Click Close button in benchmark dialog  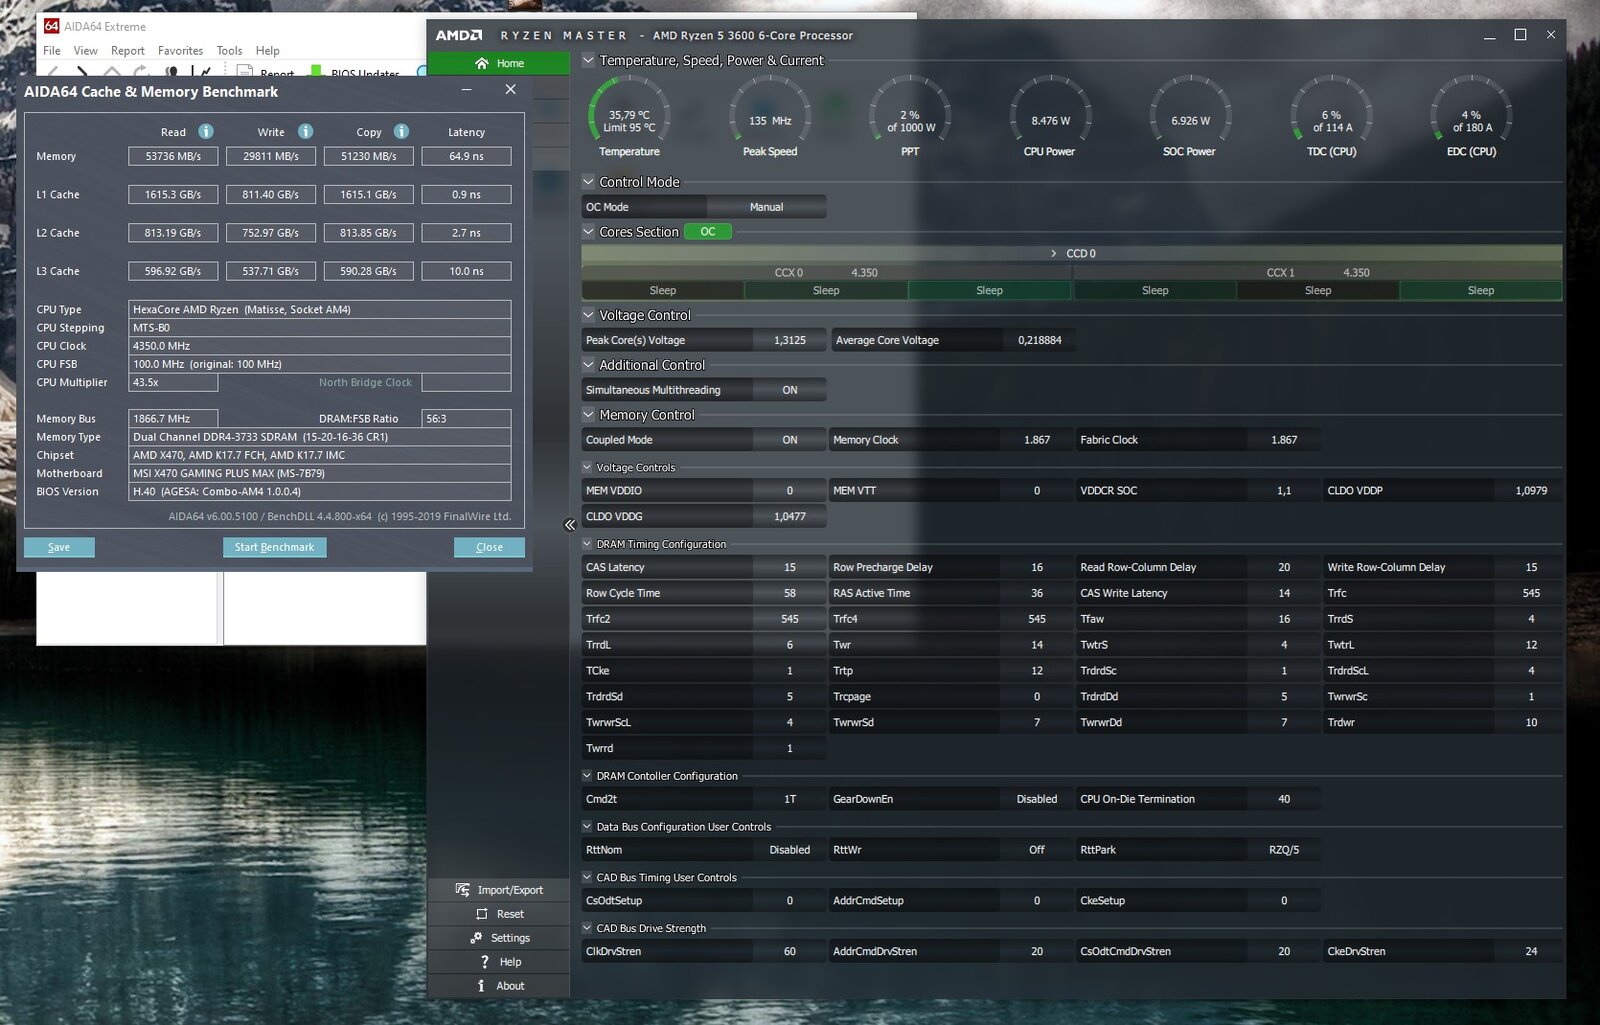click(x=489, y=547)
